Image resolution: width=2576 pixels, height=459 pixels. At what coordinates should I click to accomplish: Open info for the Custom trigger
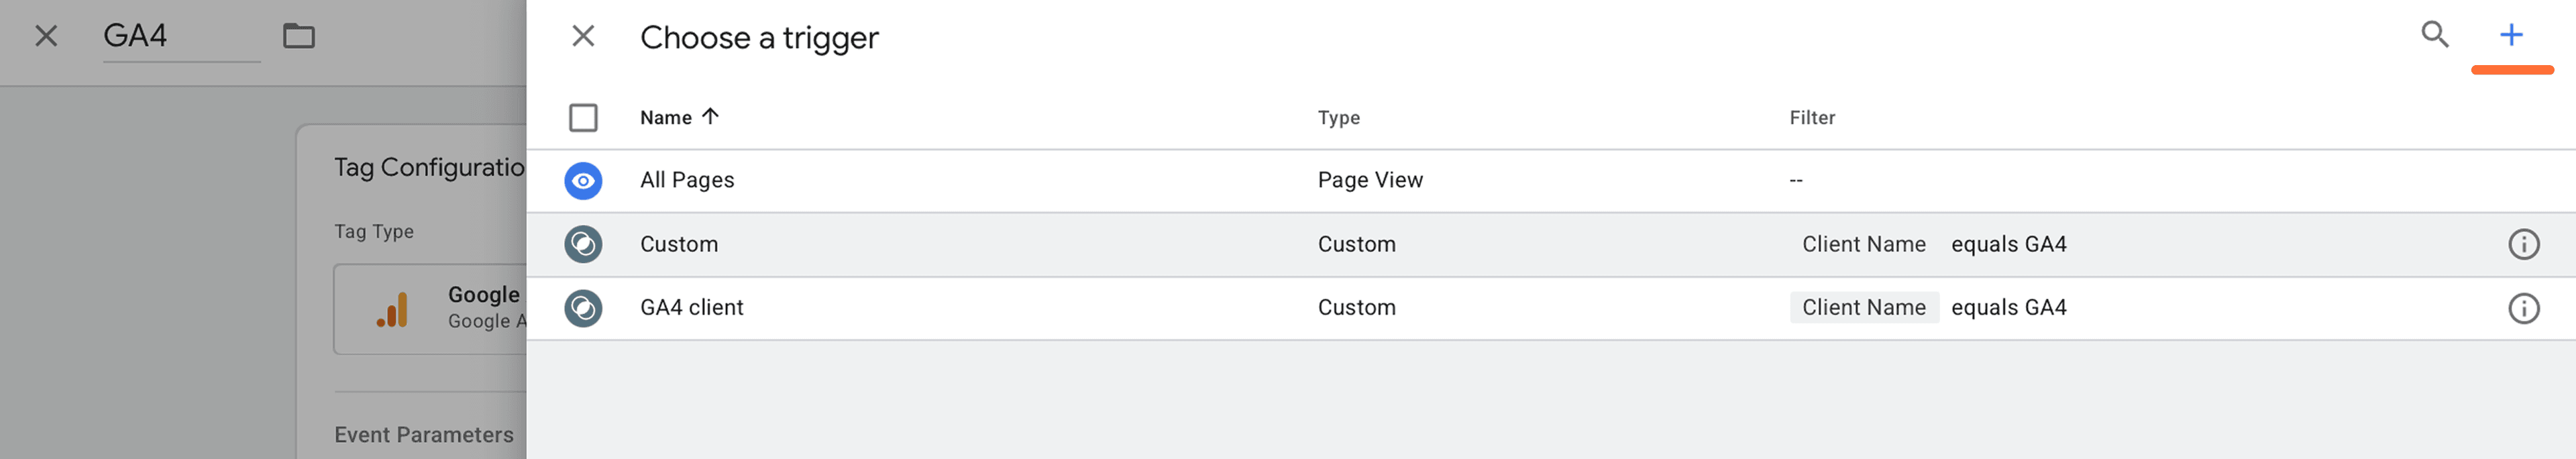pos(2523,244)
